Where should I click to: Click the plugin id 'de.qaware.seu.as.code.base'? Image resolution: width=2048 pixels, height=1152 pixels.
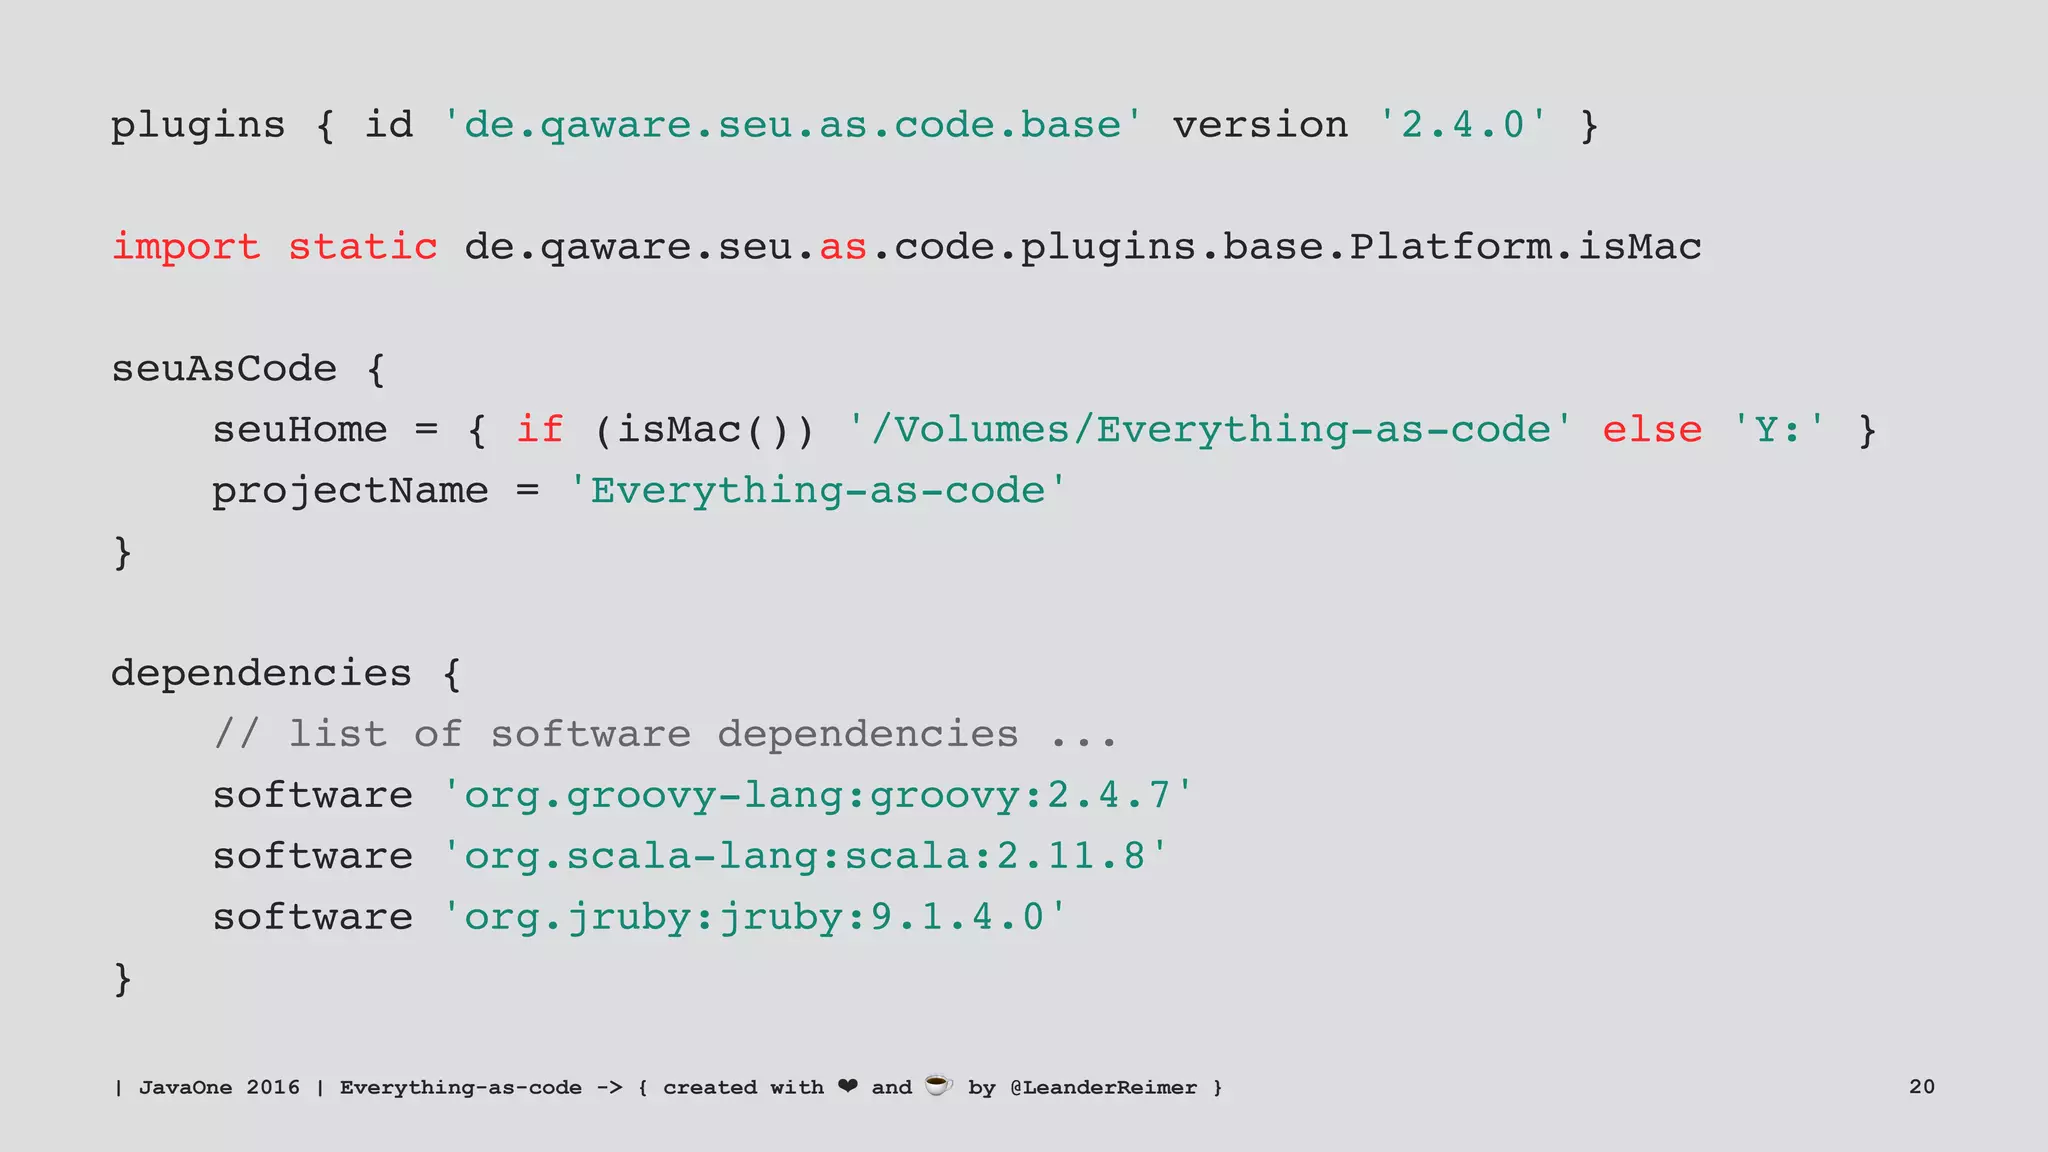click(792, 126)
